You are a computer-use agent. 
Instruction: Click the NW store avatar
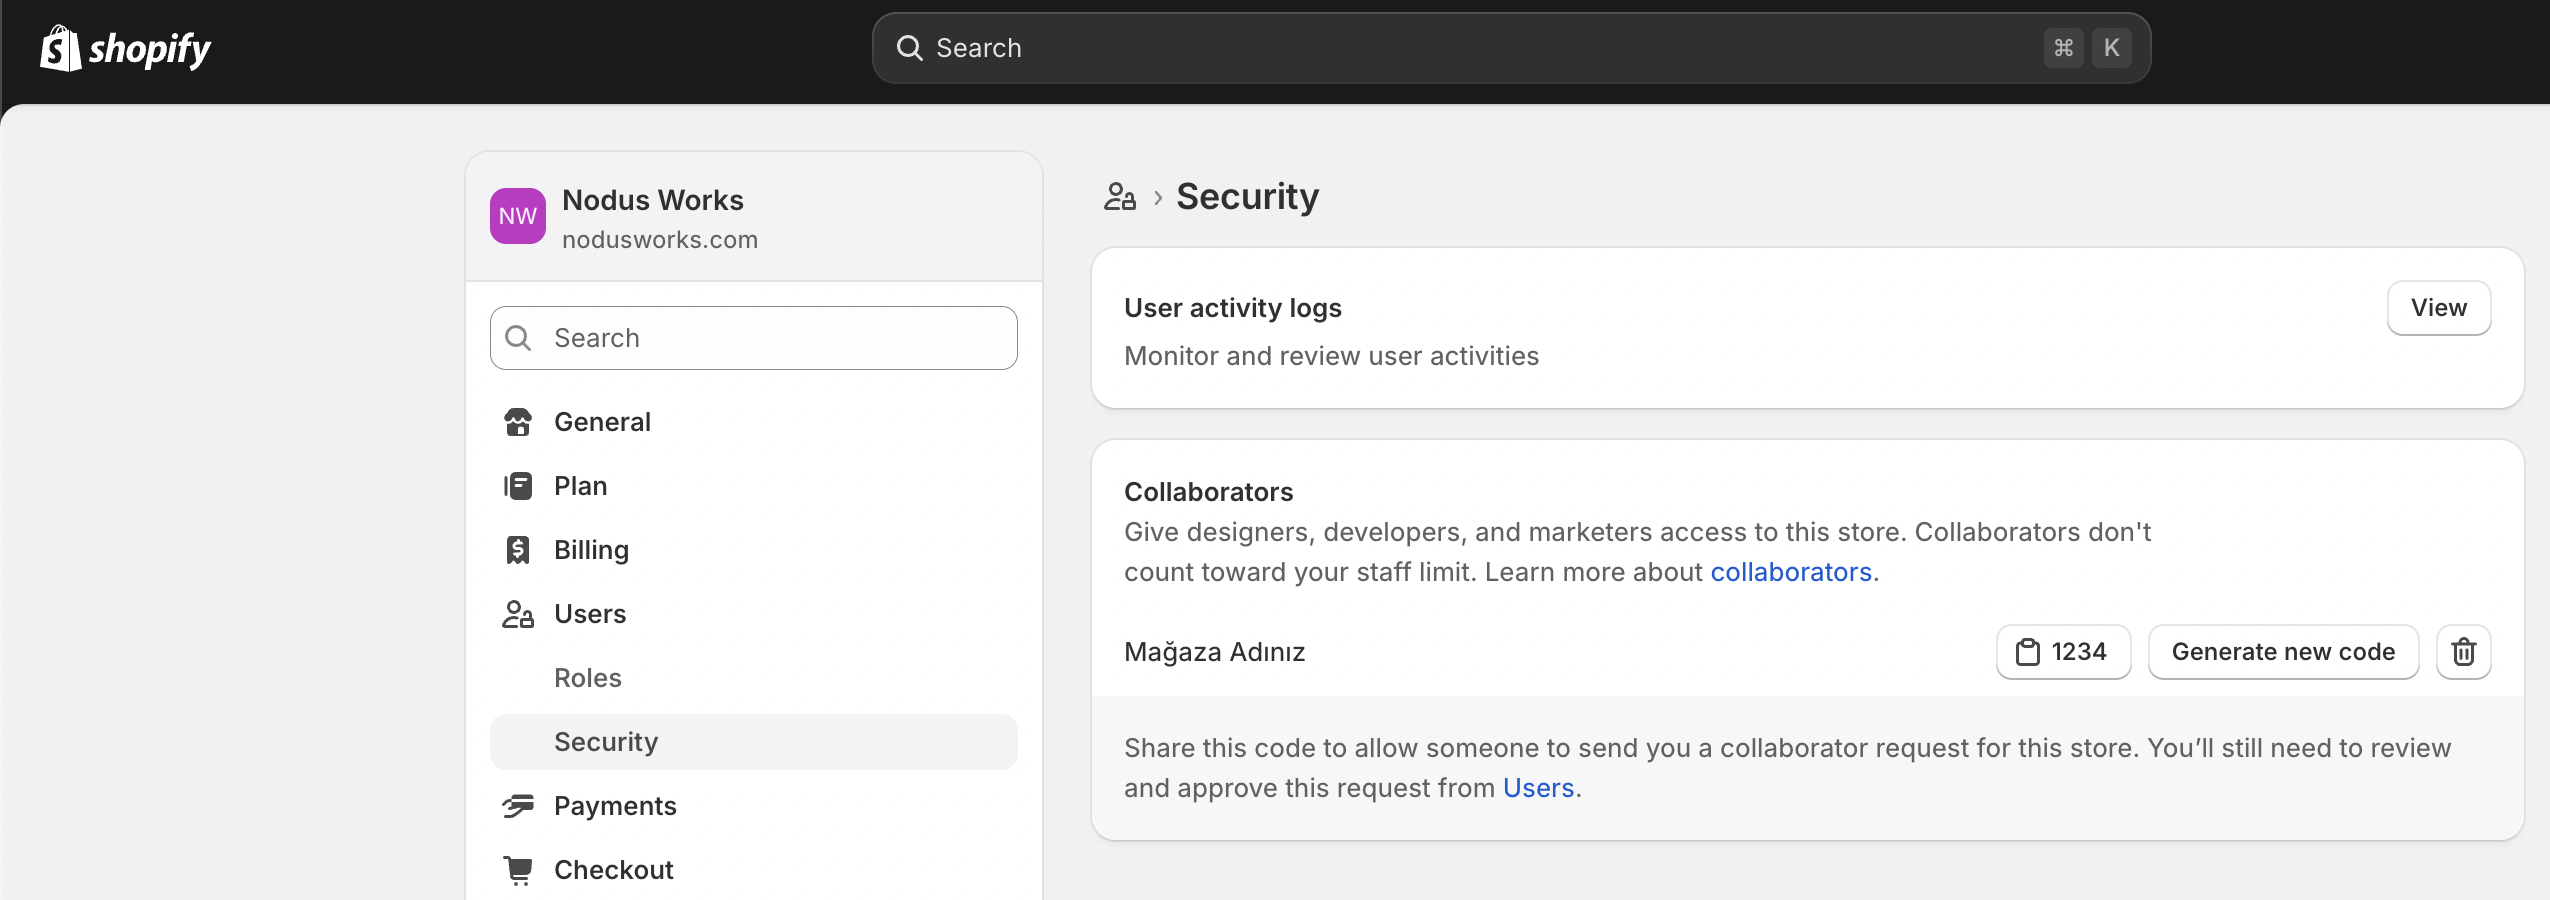pyautogui.click(x=518, y=216)
